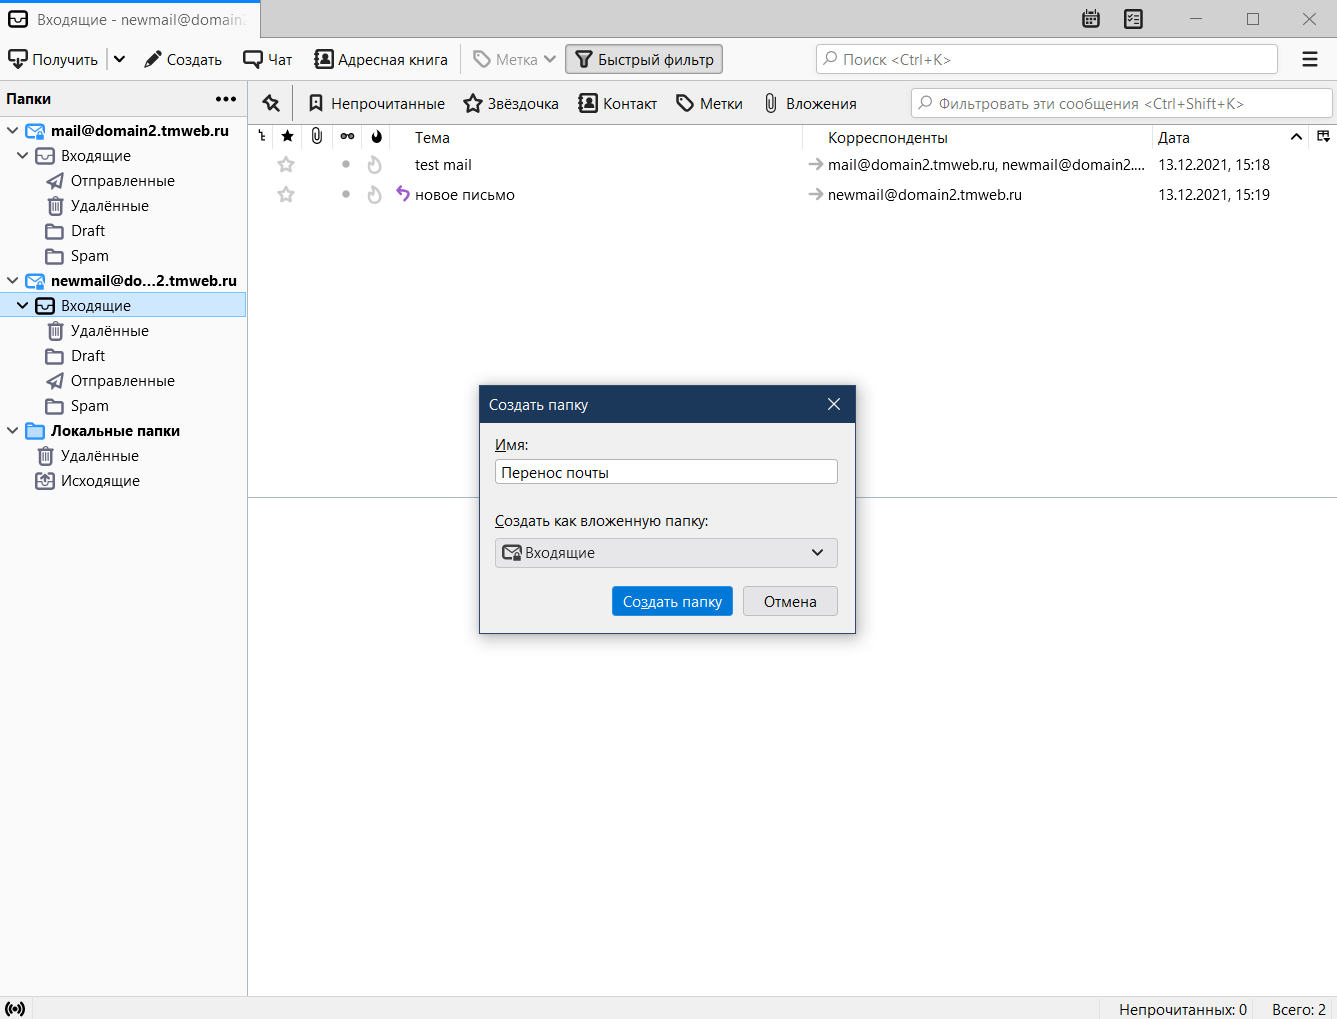Viewport: 1337px width, 1019px height.
Task: Click the Создать compose message button
Action: 183,60
